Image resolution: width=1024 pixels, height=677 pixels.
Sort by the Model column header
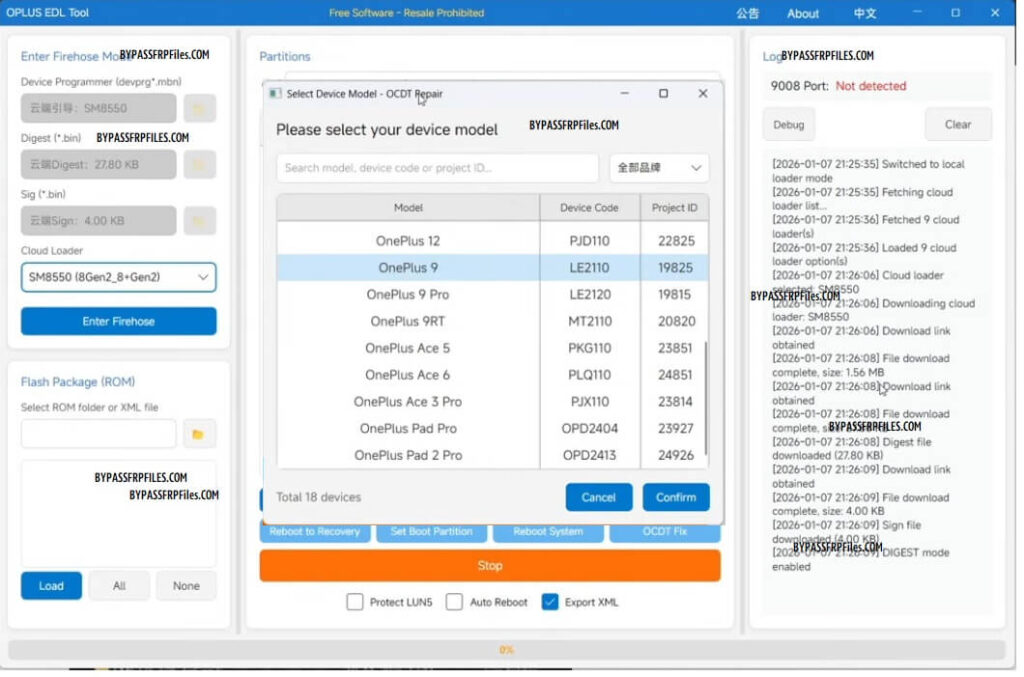(408, 208)
